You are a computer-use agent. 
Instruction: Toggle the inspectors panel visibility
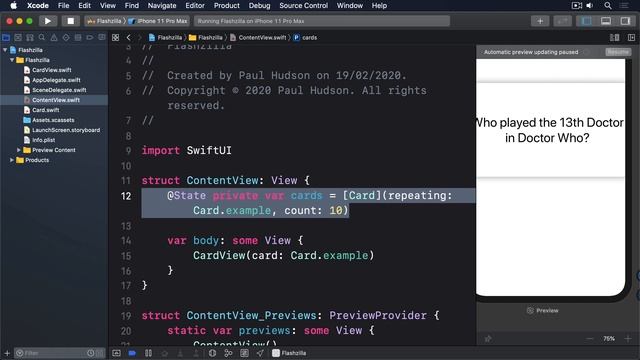coord(625,21)
